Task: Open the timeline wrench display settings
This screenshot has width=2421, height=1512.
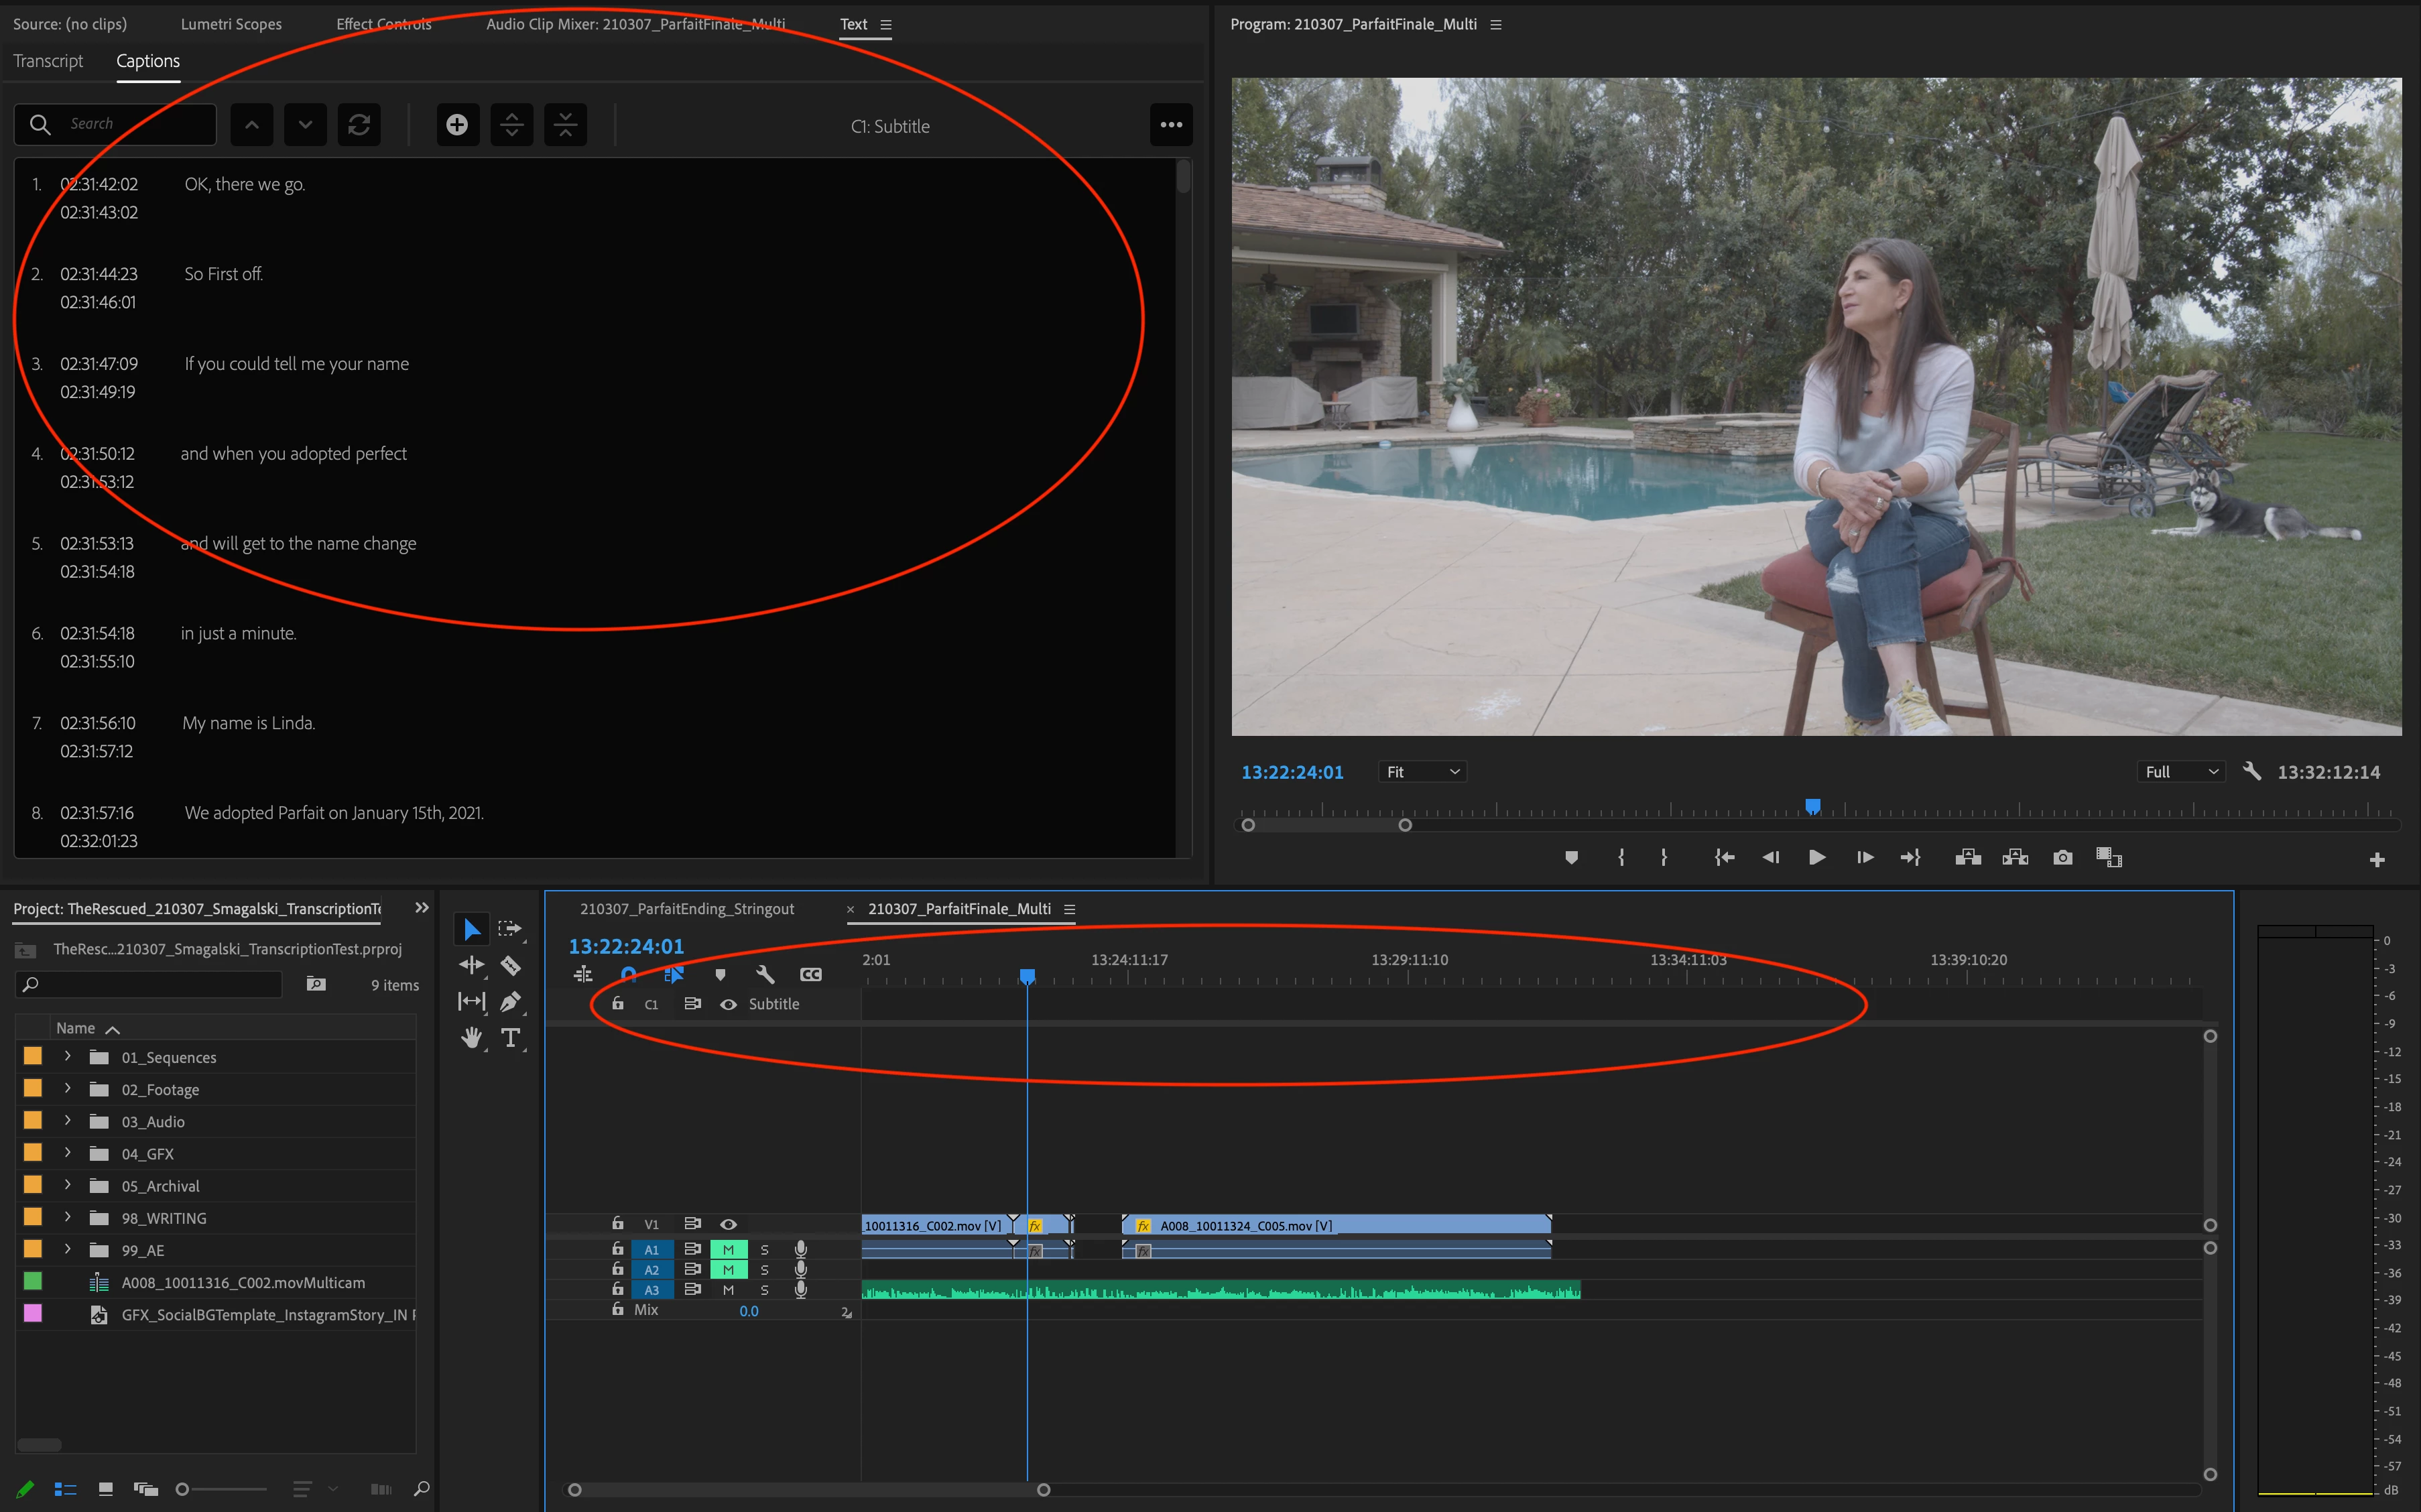Action: coord(765,975)
